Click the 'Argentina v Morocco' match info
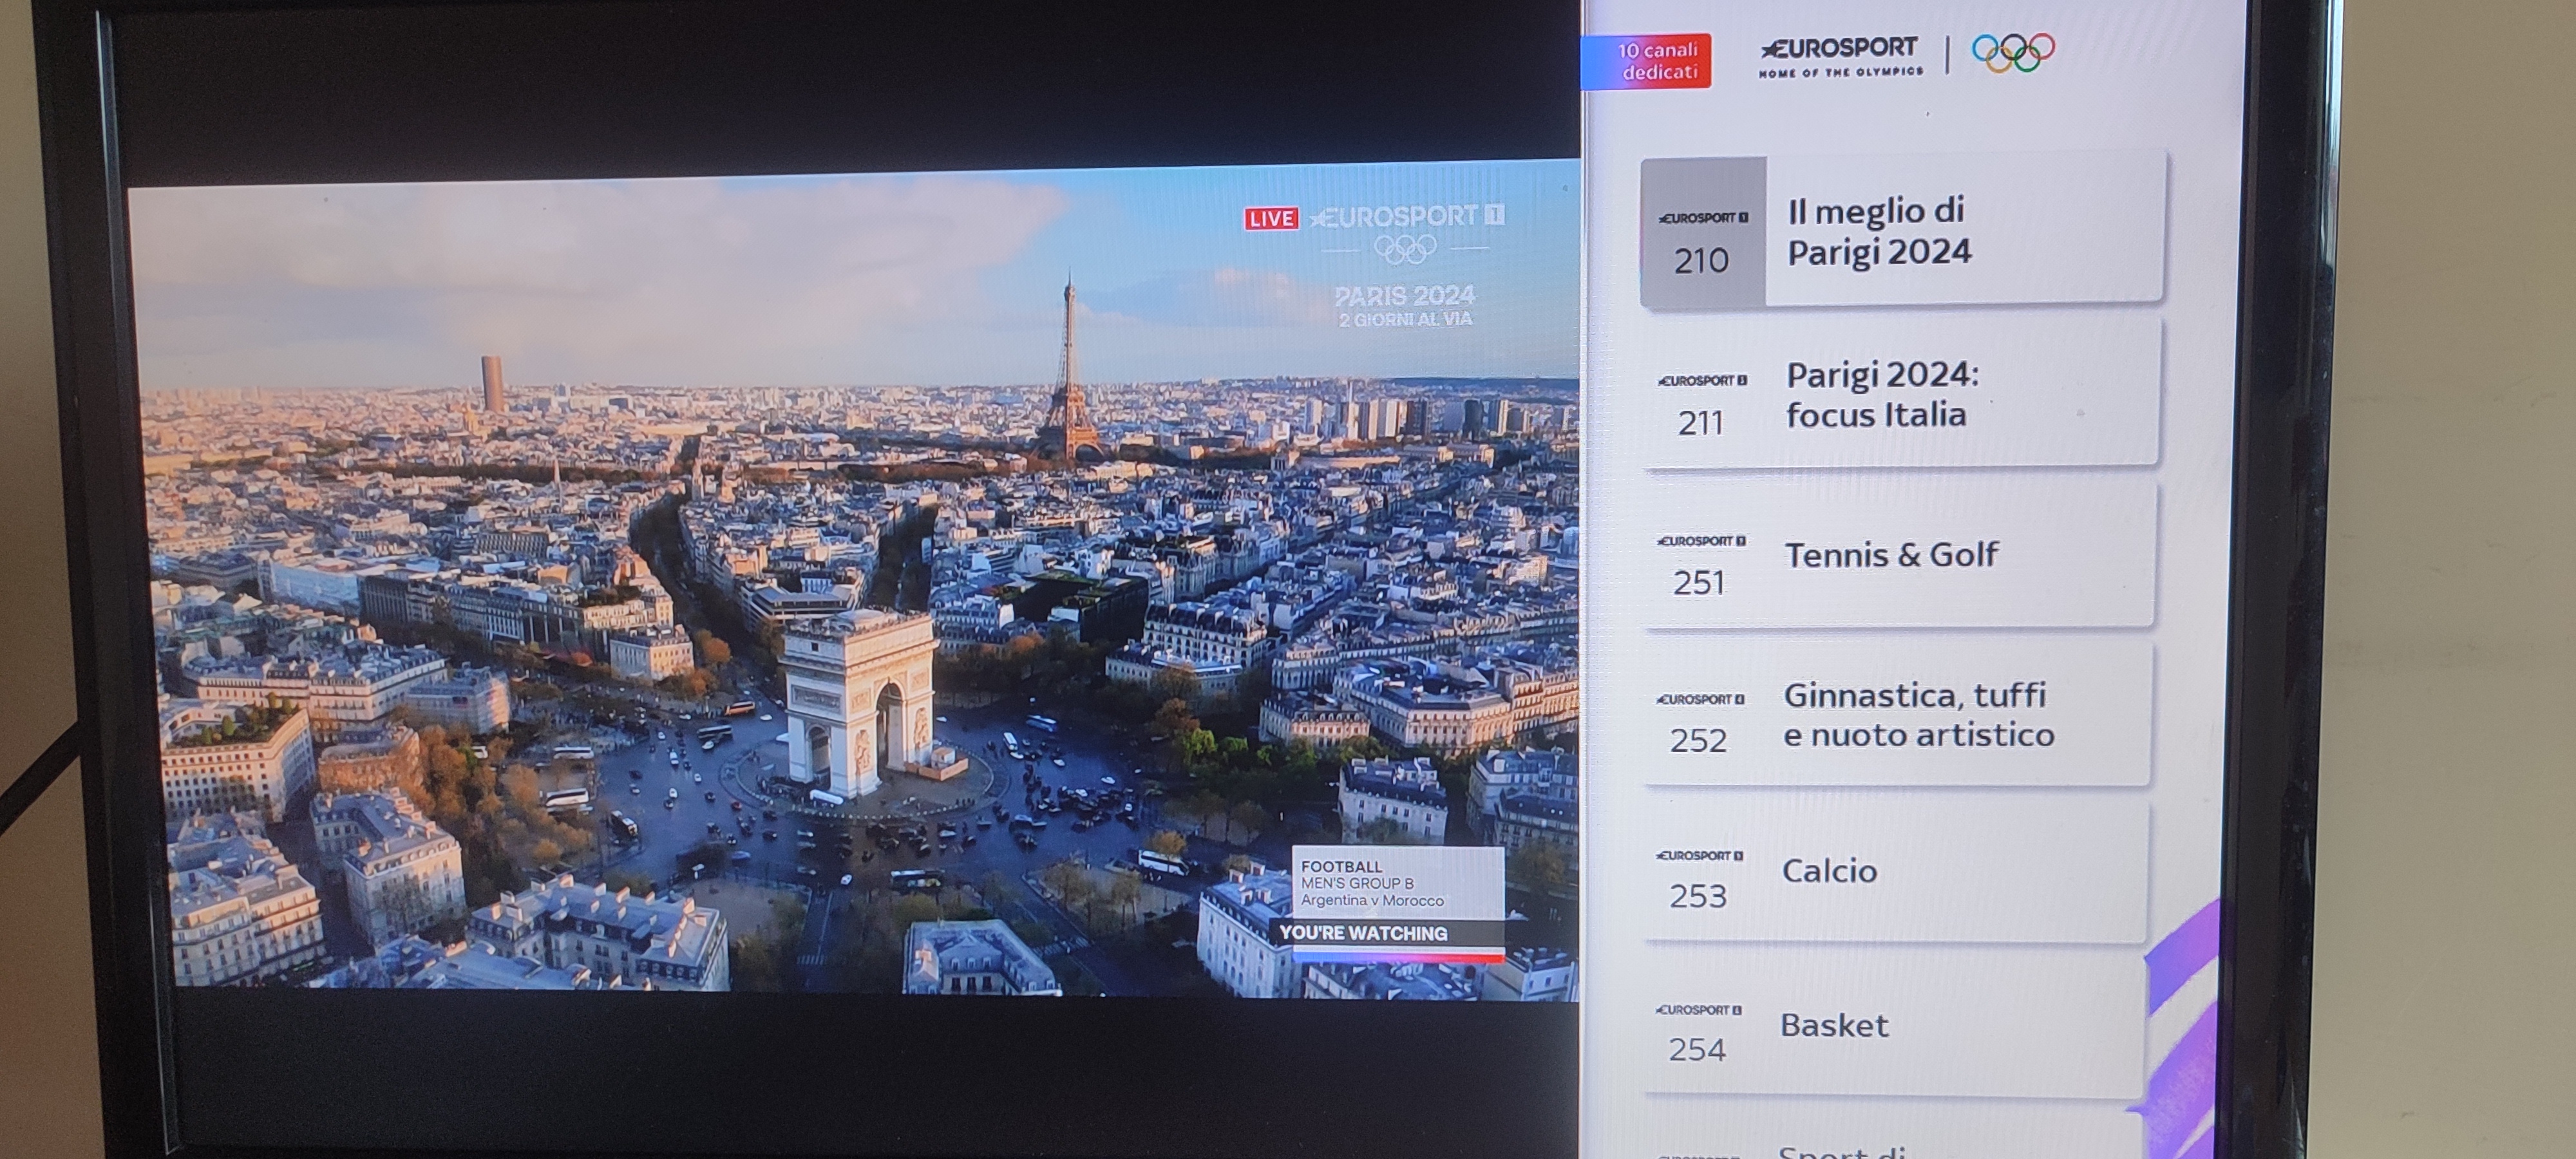The image size is (2576, 1159). click(1372, 901)
